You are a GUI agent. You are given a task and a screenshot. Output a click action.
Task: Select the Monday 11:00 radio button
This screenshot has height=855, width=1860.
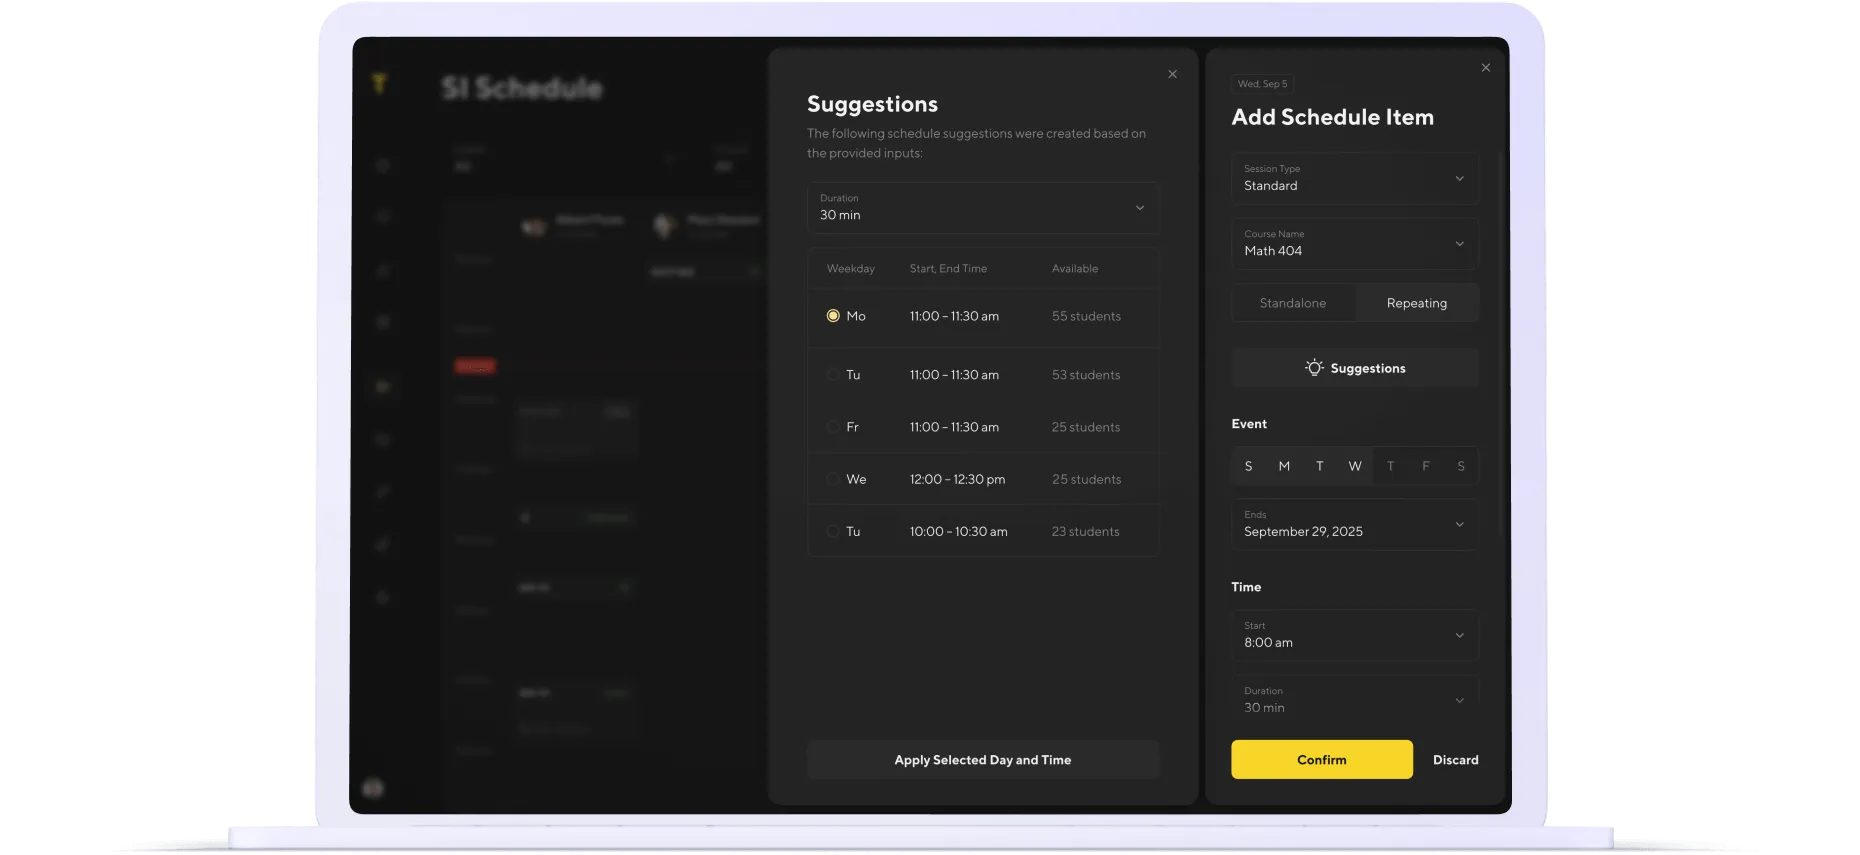[x=833, y=316]
